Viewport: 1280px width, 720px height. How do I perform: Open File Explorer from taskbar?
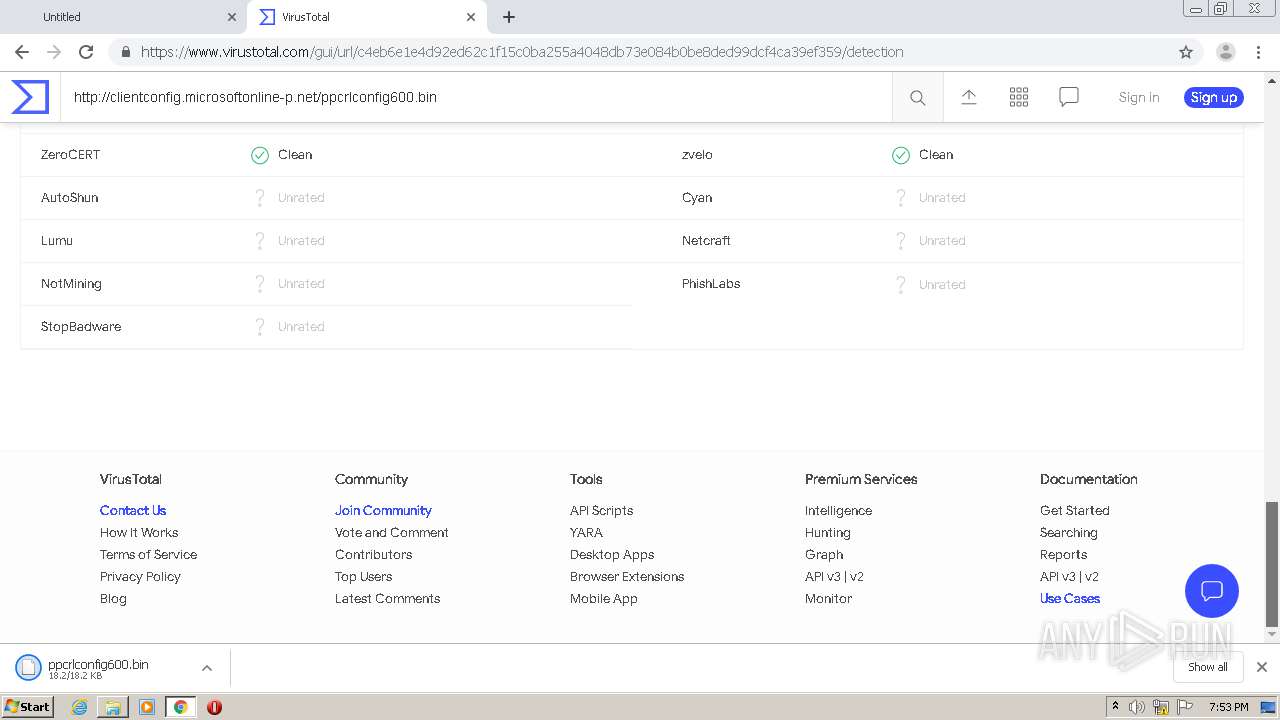click(x=113, y=707)
